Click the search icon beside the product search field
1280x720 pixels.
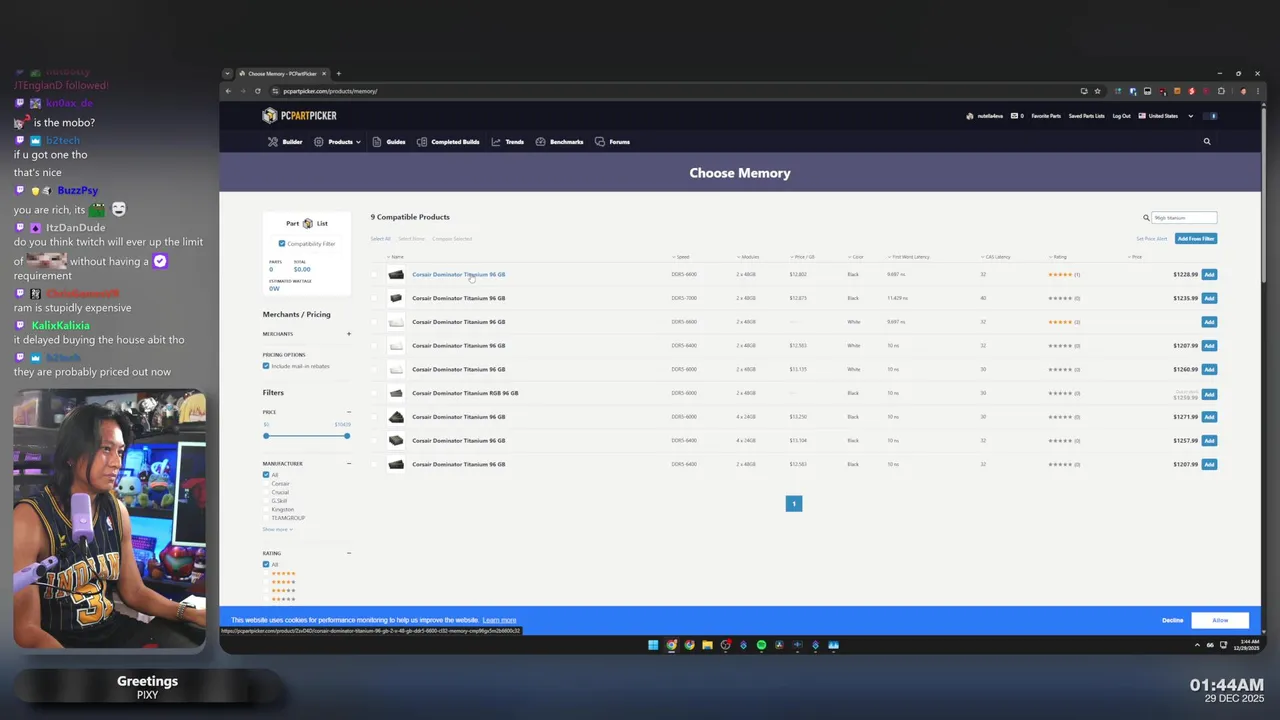[1146, 217]
